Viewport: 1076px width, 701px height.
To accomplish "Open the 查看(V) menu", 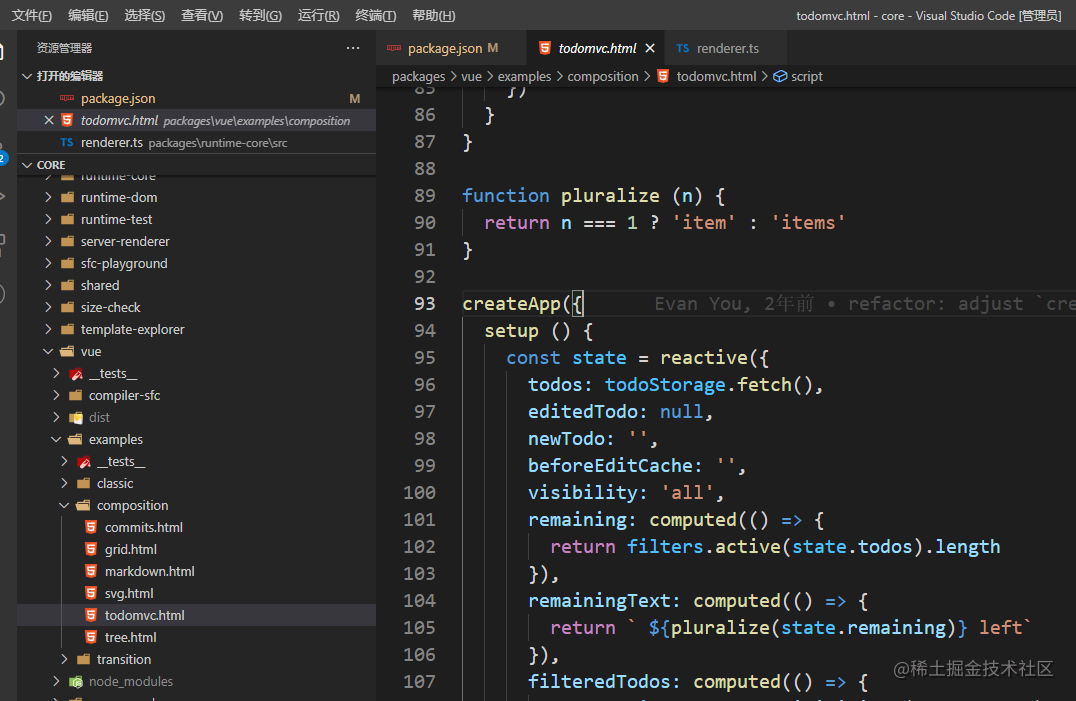I will click(x=202, y=15).
